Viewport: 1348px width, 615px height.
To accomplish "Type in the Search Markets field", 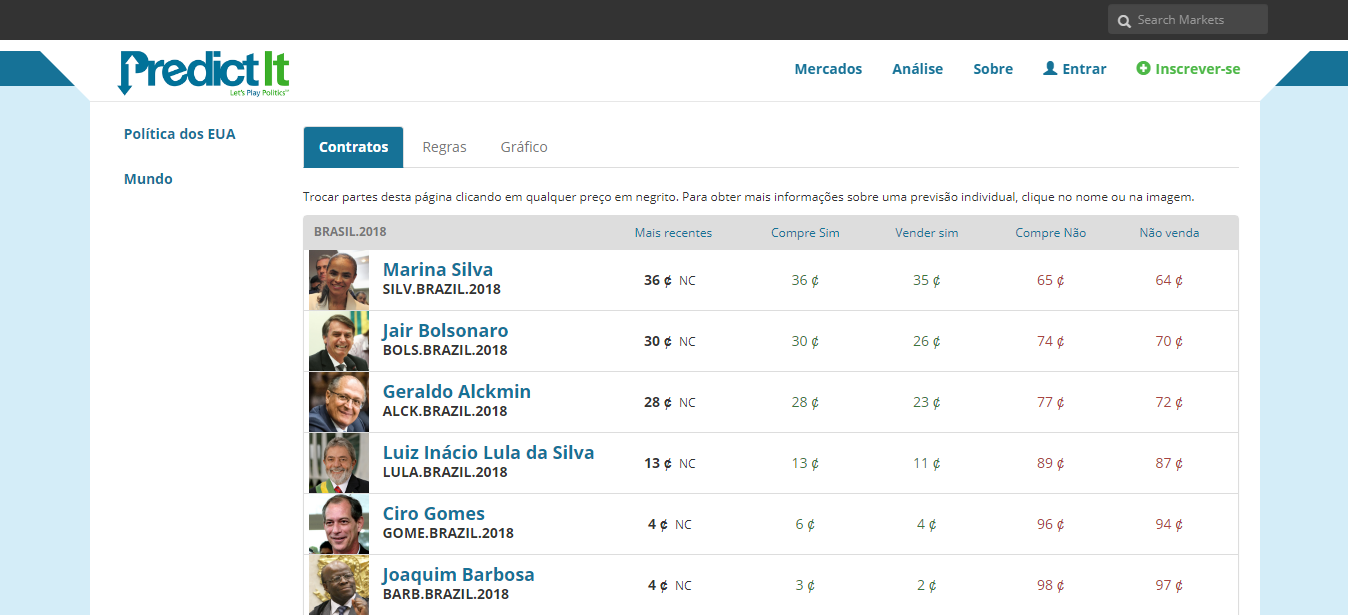I will 1196,20.
